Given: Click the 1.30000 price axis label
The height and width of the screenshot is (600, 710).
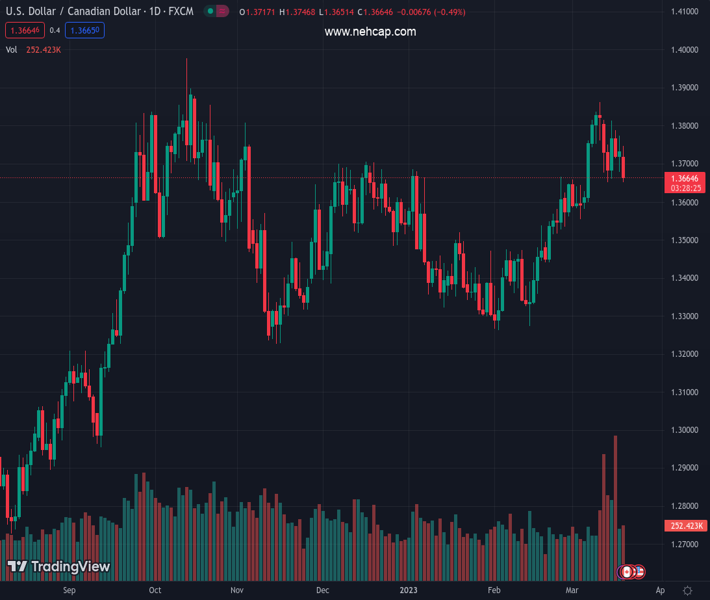Looking at the screenshot, I should click(x=685, y=430).
